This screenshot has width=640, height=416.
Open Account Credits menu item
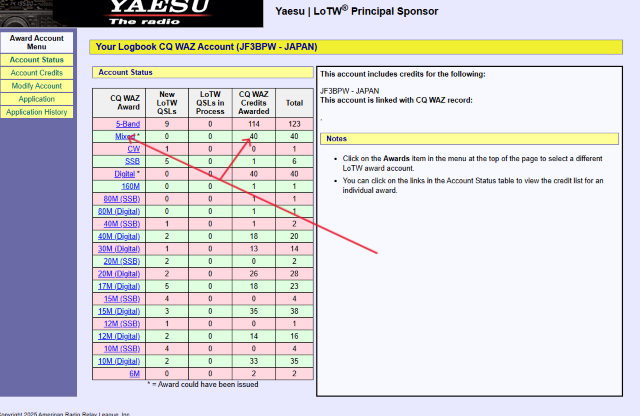coord(36,73)
